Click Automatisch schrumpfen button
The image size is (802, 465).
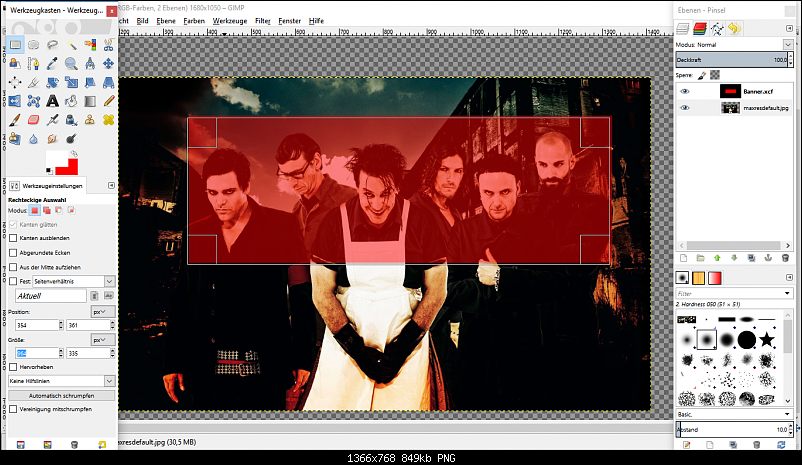pyautogui.click(x=61, y=395)
